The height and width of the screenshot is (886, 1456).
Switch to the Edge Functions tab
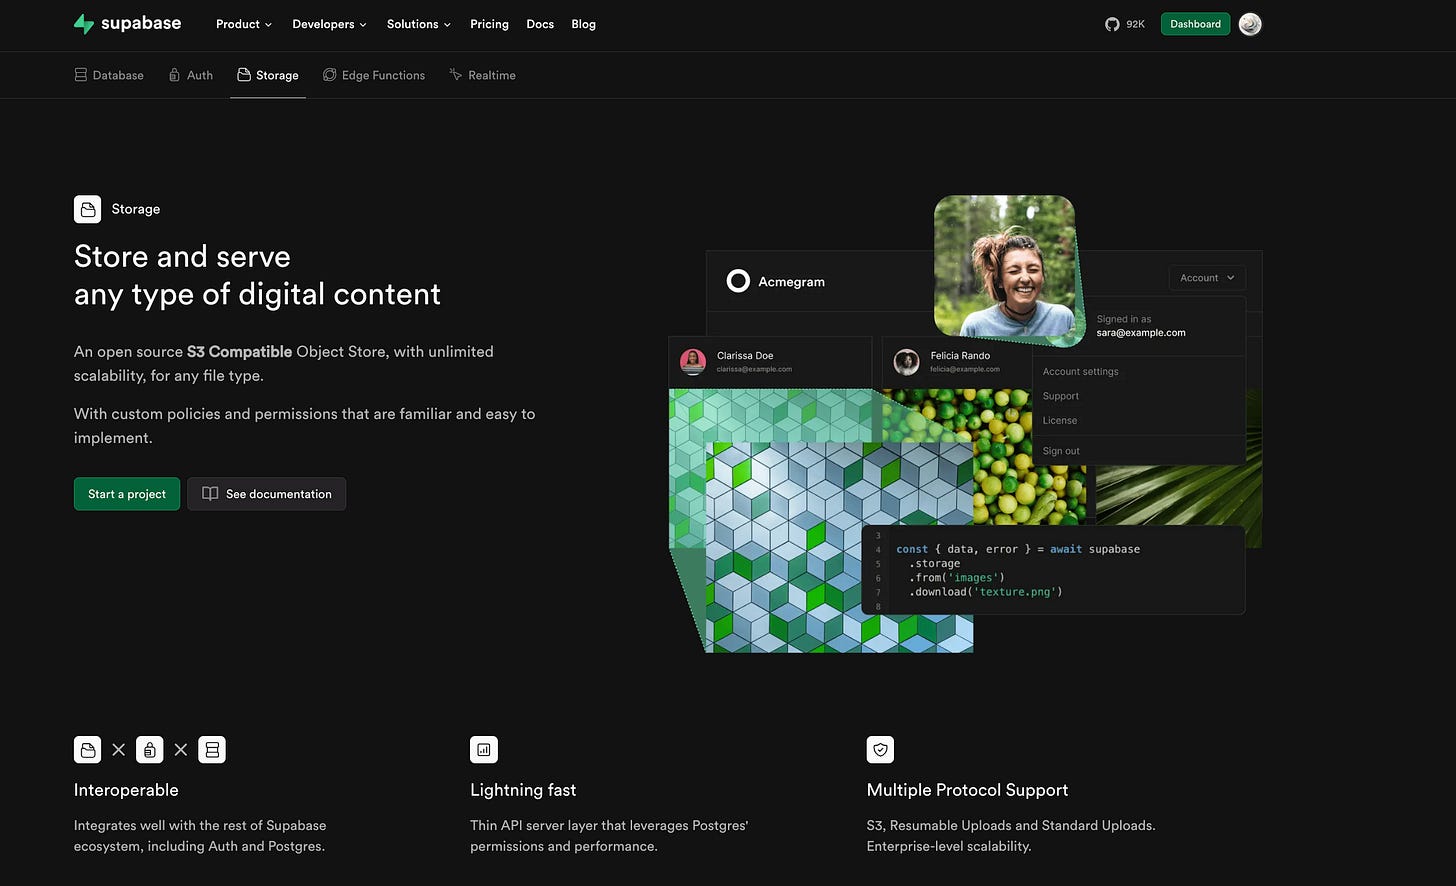(x=374, y=75)
